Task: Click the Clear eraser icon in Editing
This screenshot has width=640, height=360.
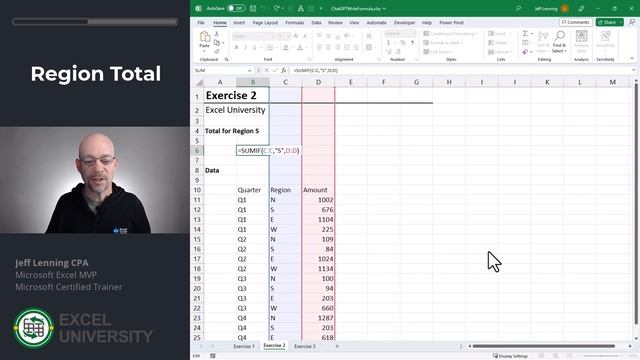Action: pyautogui.click(x=525, y=51)
